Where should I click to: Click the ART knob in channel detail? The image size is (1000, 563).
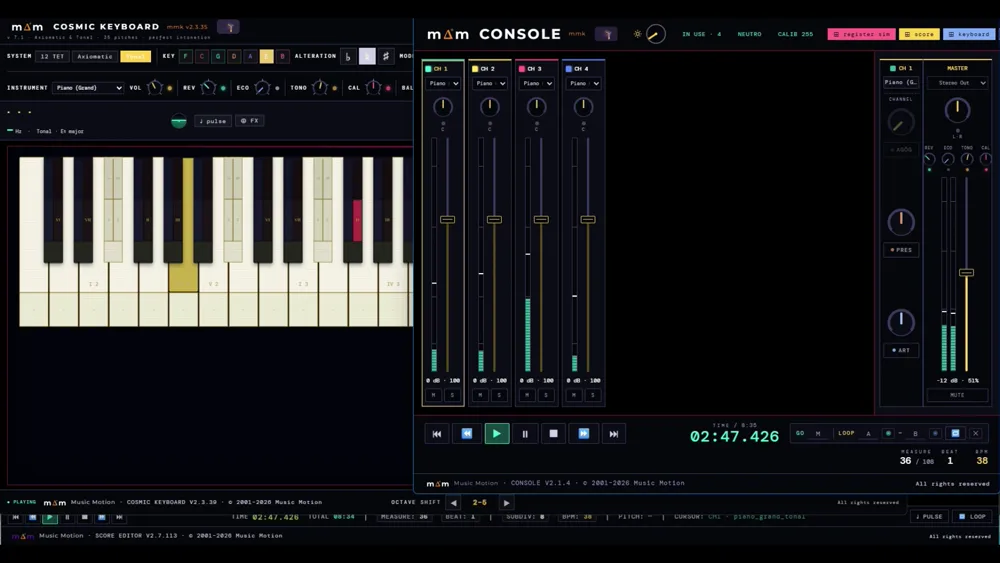click(901, 323)
